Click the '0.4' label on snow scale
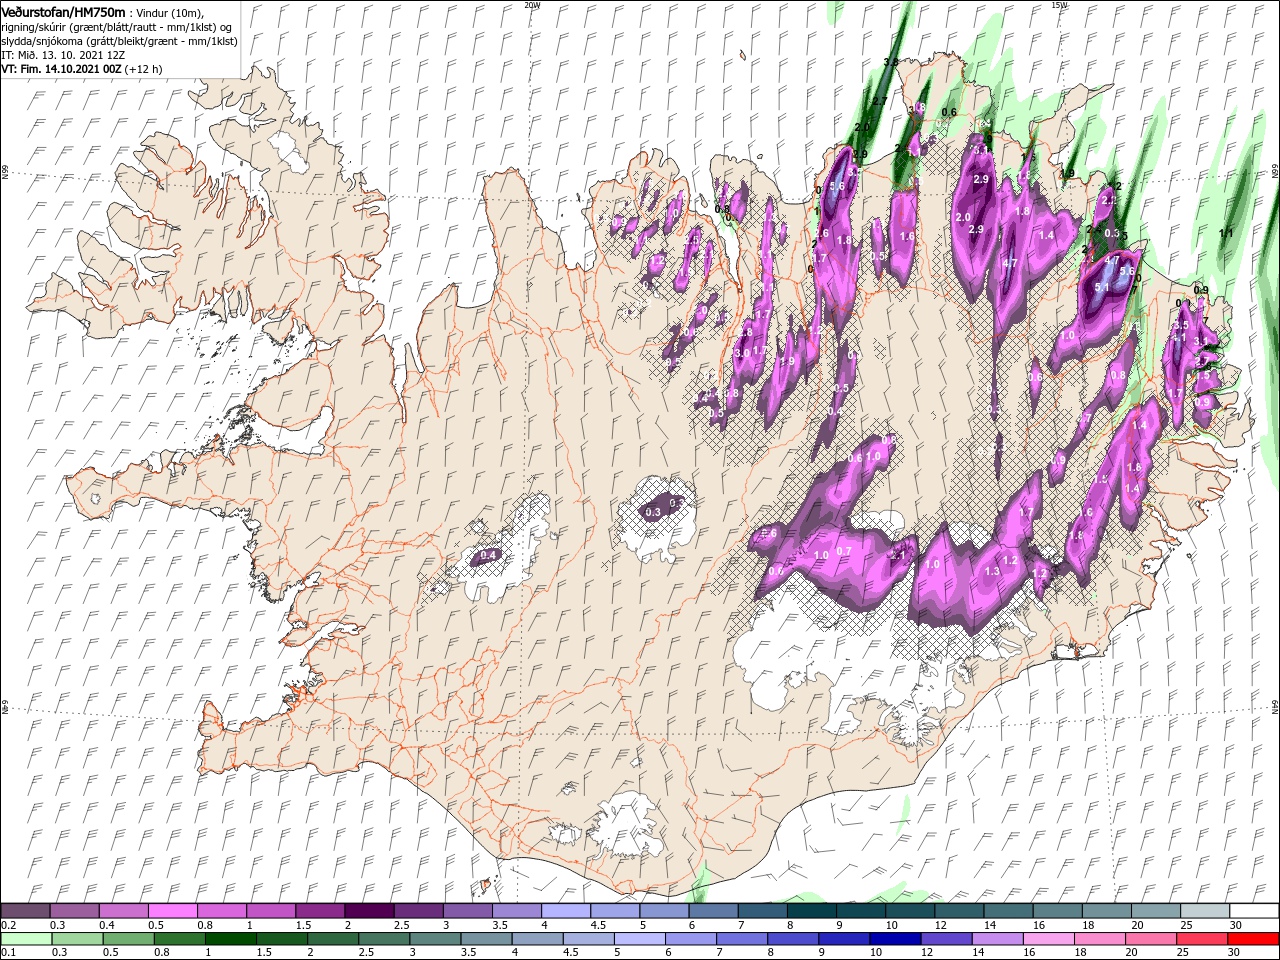1280x960 pixels. pos(107,925)
